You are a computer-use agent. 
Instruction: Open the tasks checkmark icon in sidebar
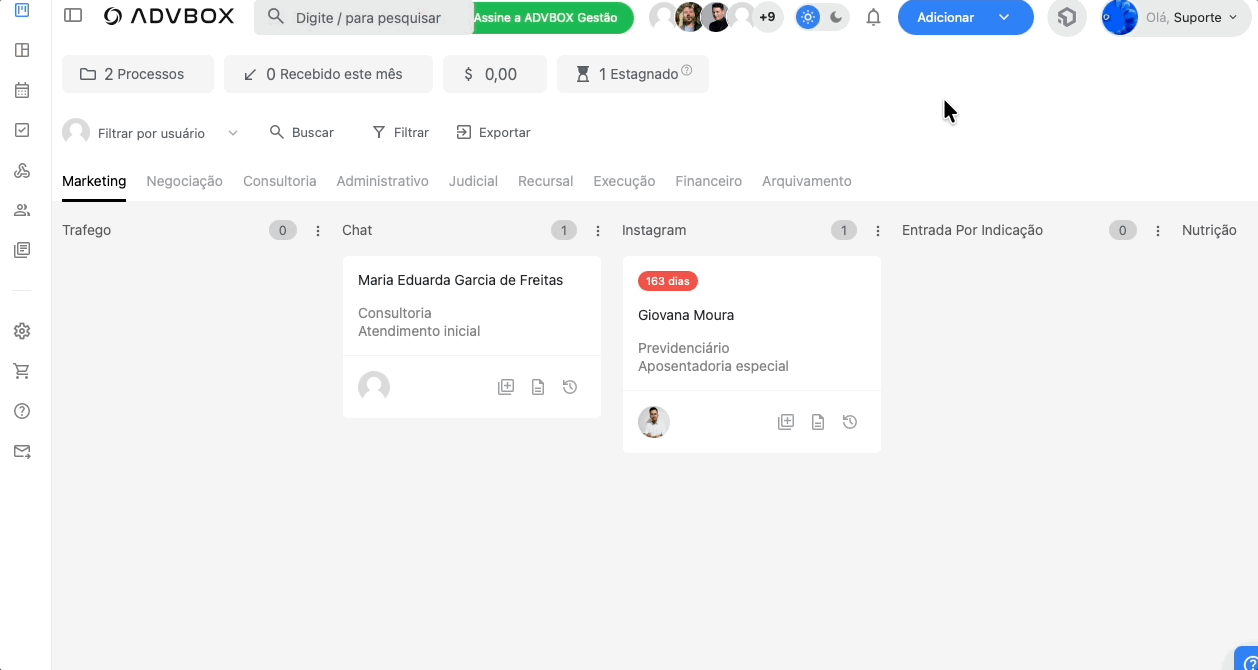coord(22,130)
